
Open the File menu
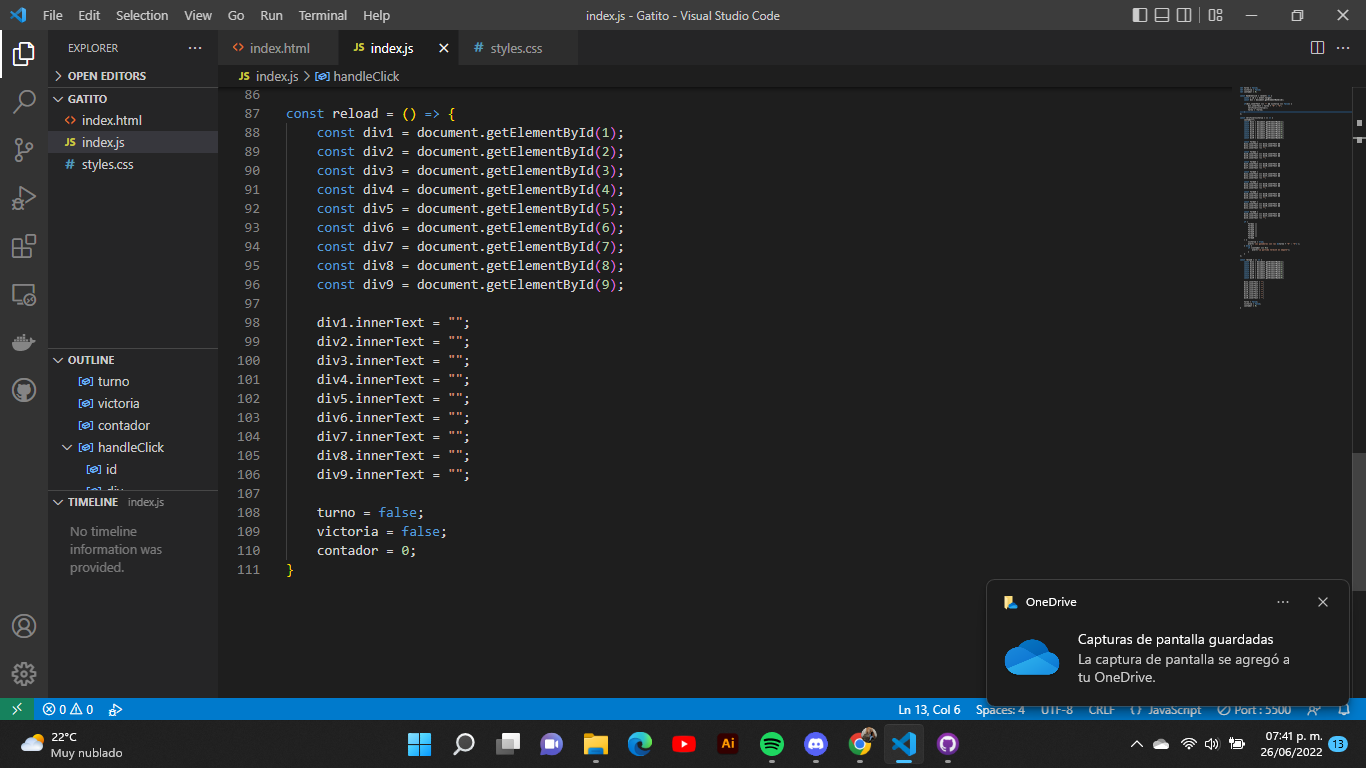[53, 15]
